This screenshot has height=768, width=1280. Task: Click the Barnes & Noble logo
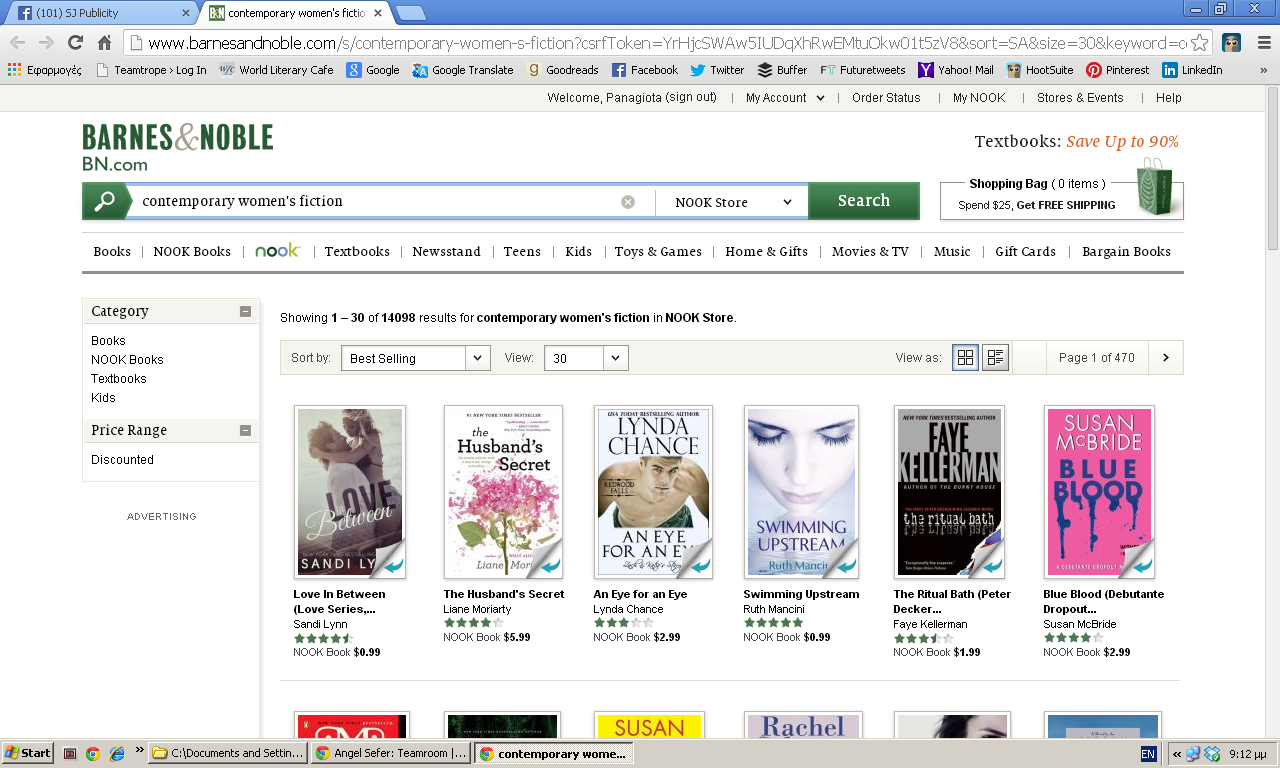click(177, 147)
